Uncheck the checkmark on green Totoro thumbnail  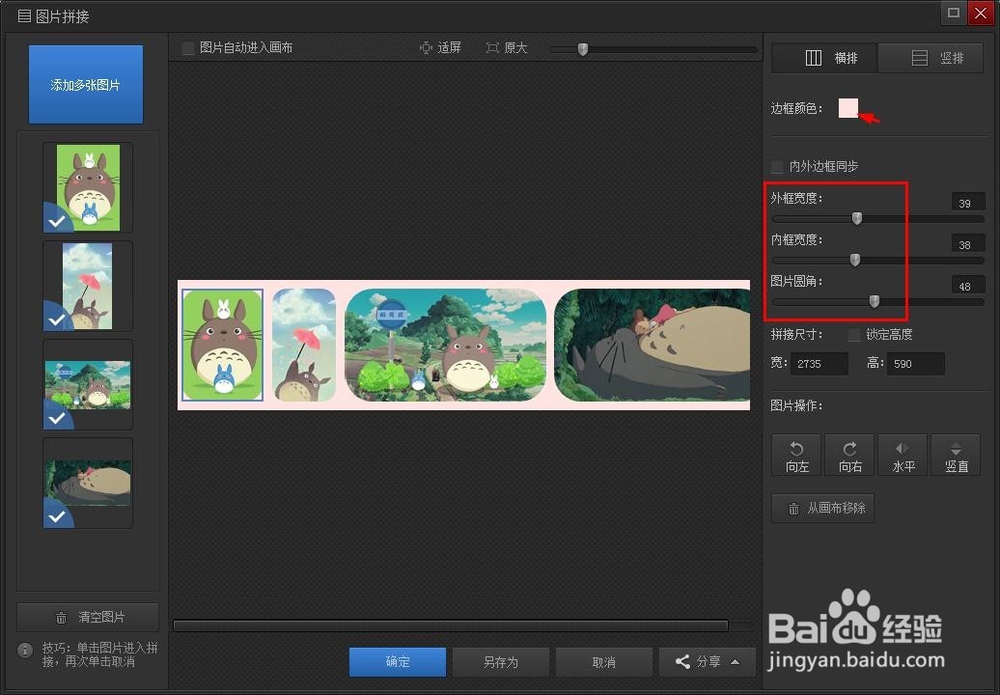[x=57, y=220]
